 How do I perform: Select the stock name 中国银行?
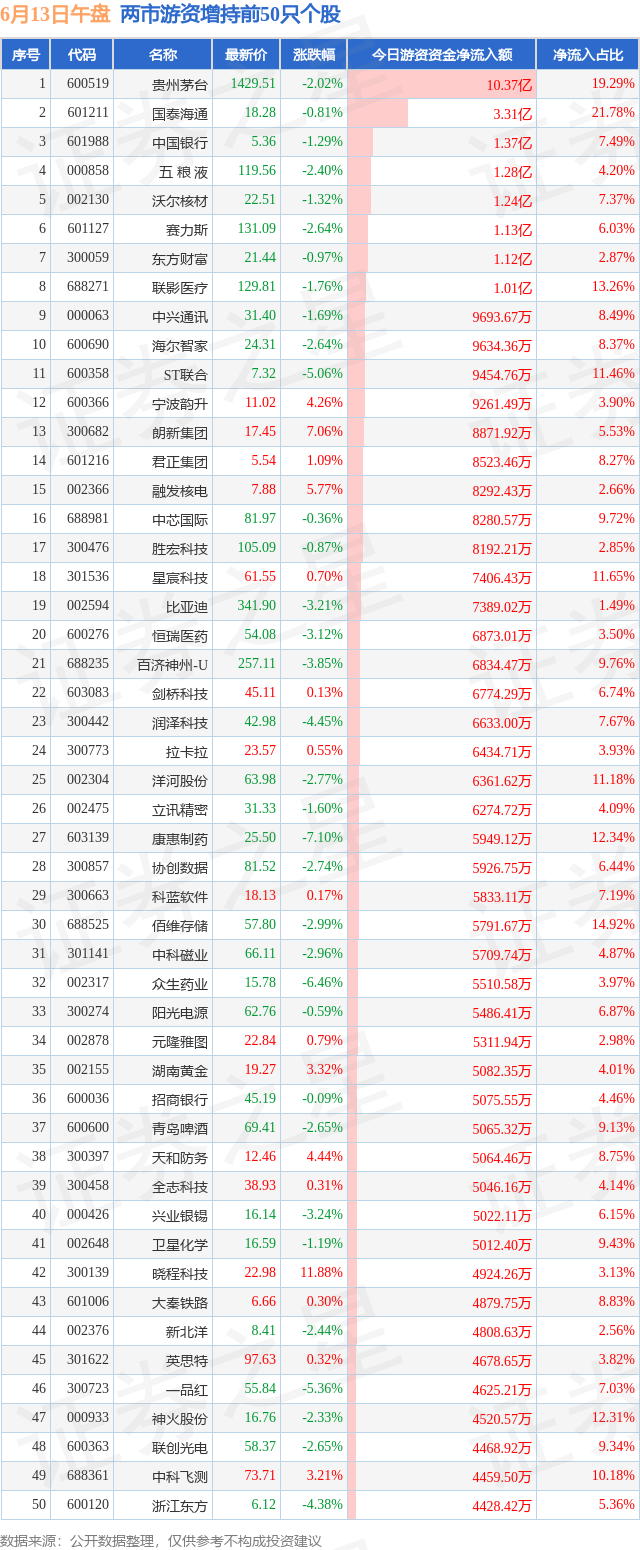[x=180, y=142]
